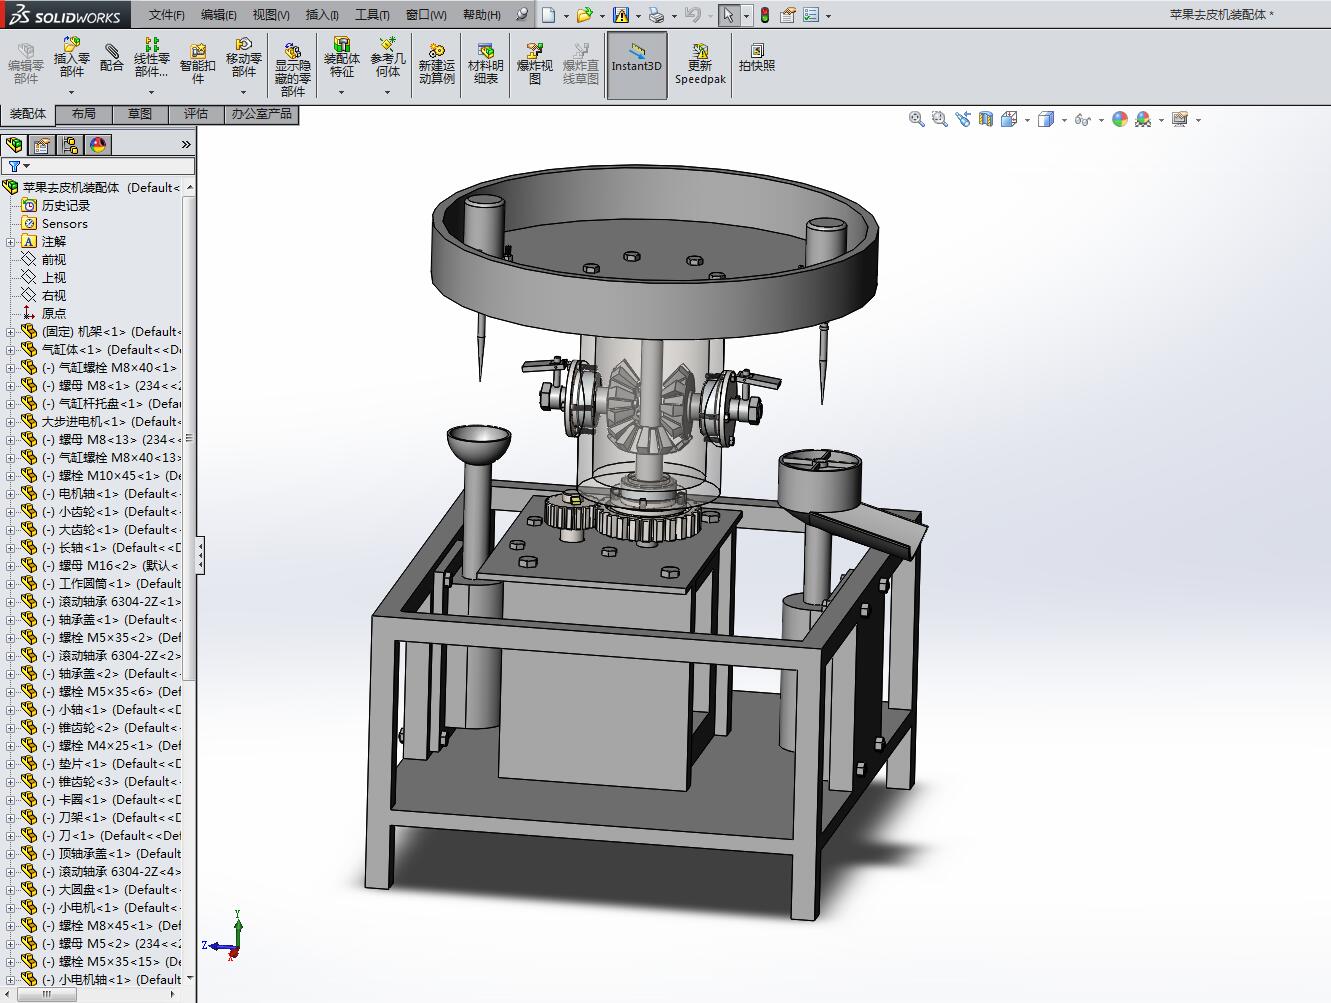The width and height of the screenshot is (1331, 1003).
Task: Expand the 机架<1> component node
Action: click(x=10, y=332)
